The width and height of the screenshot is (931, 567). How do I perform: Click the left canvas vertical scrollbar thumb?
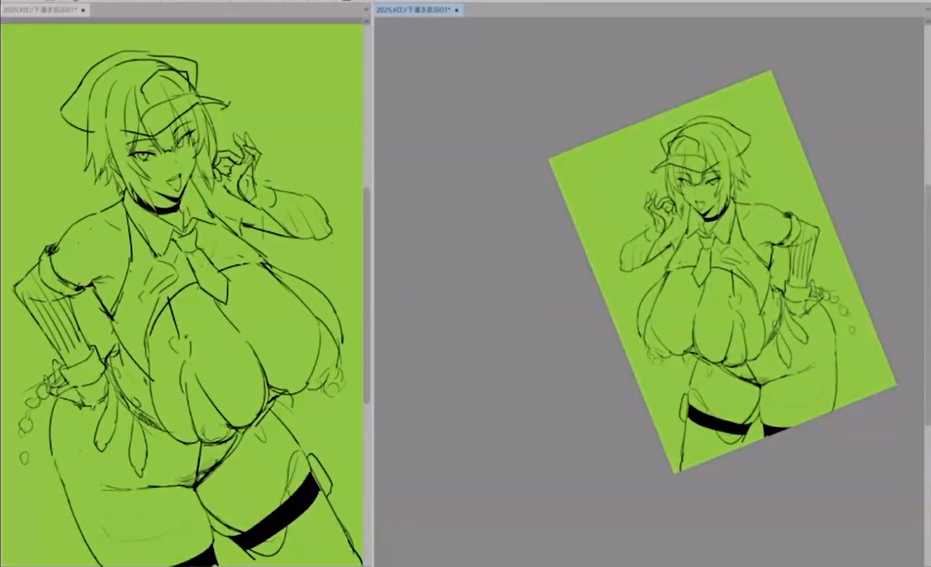[367, 295]
